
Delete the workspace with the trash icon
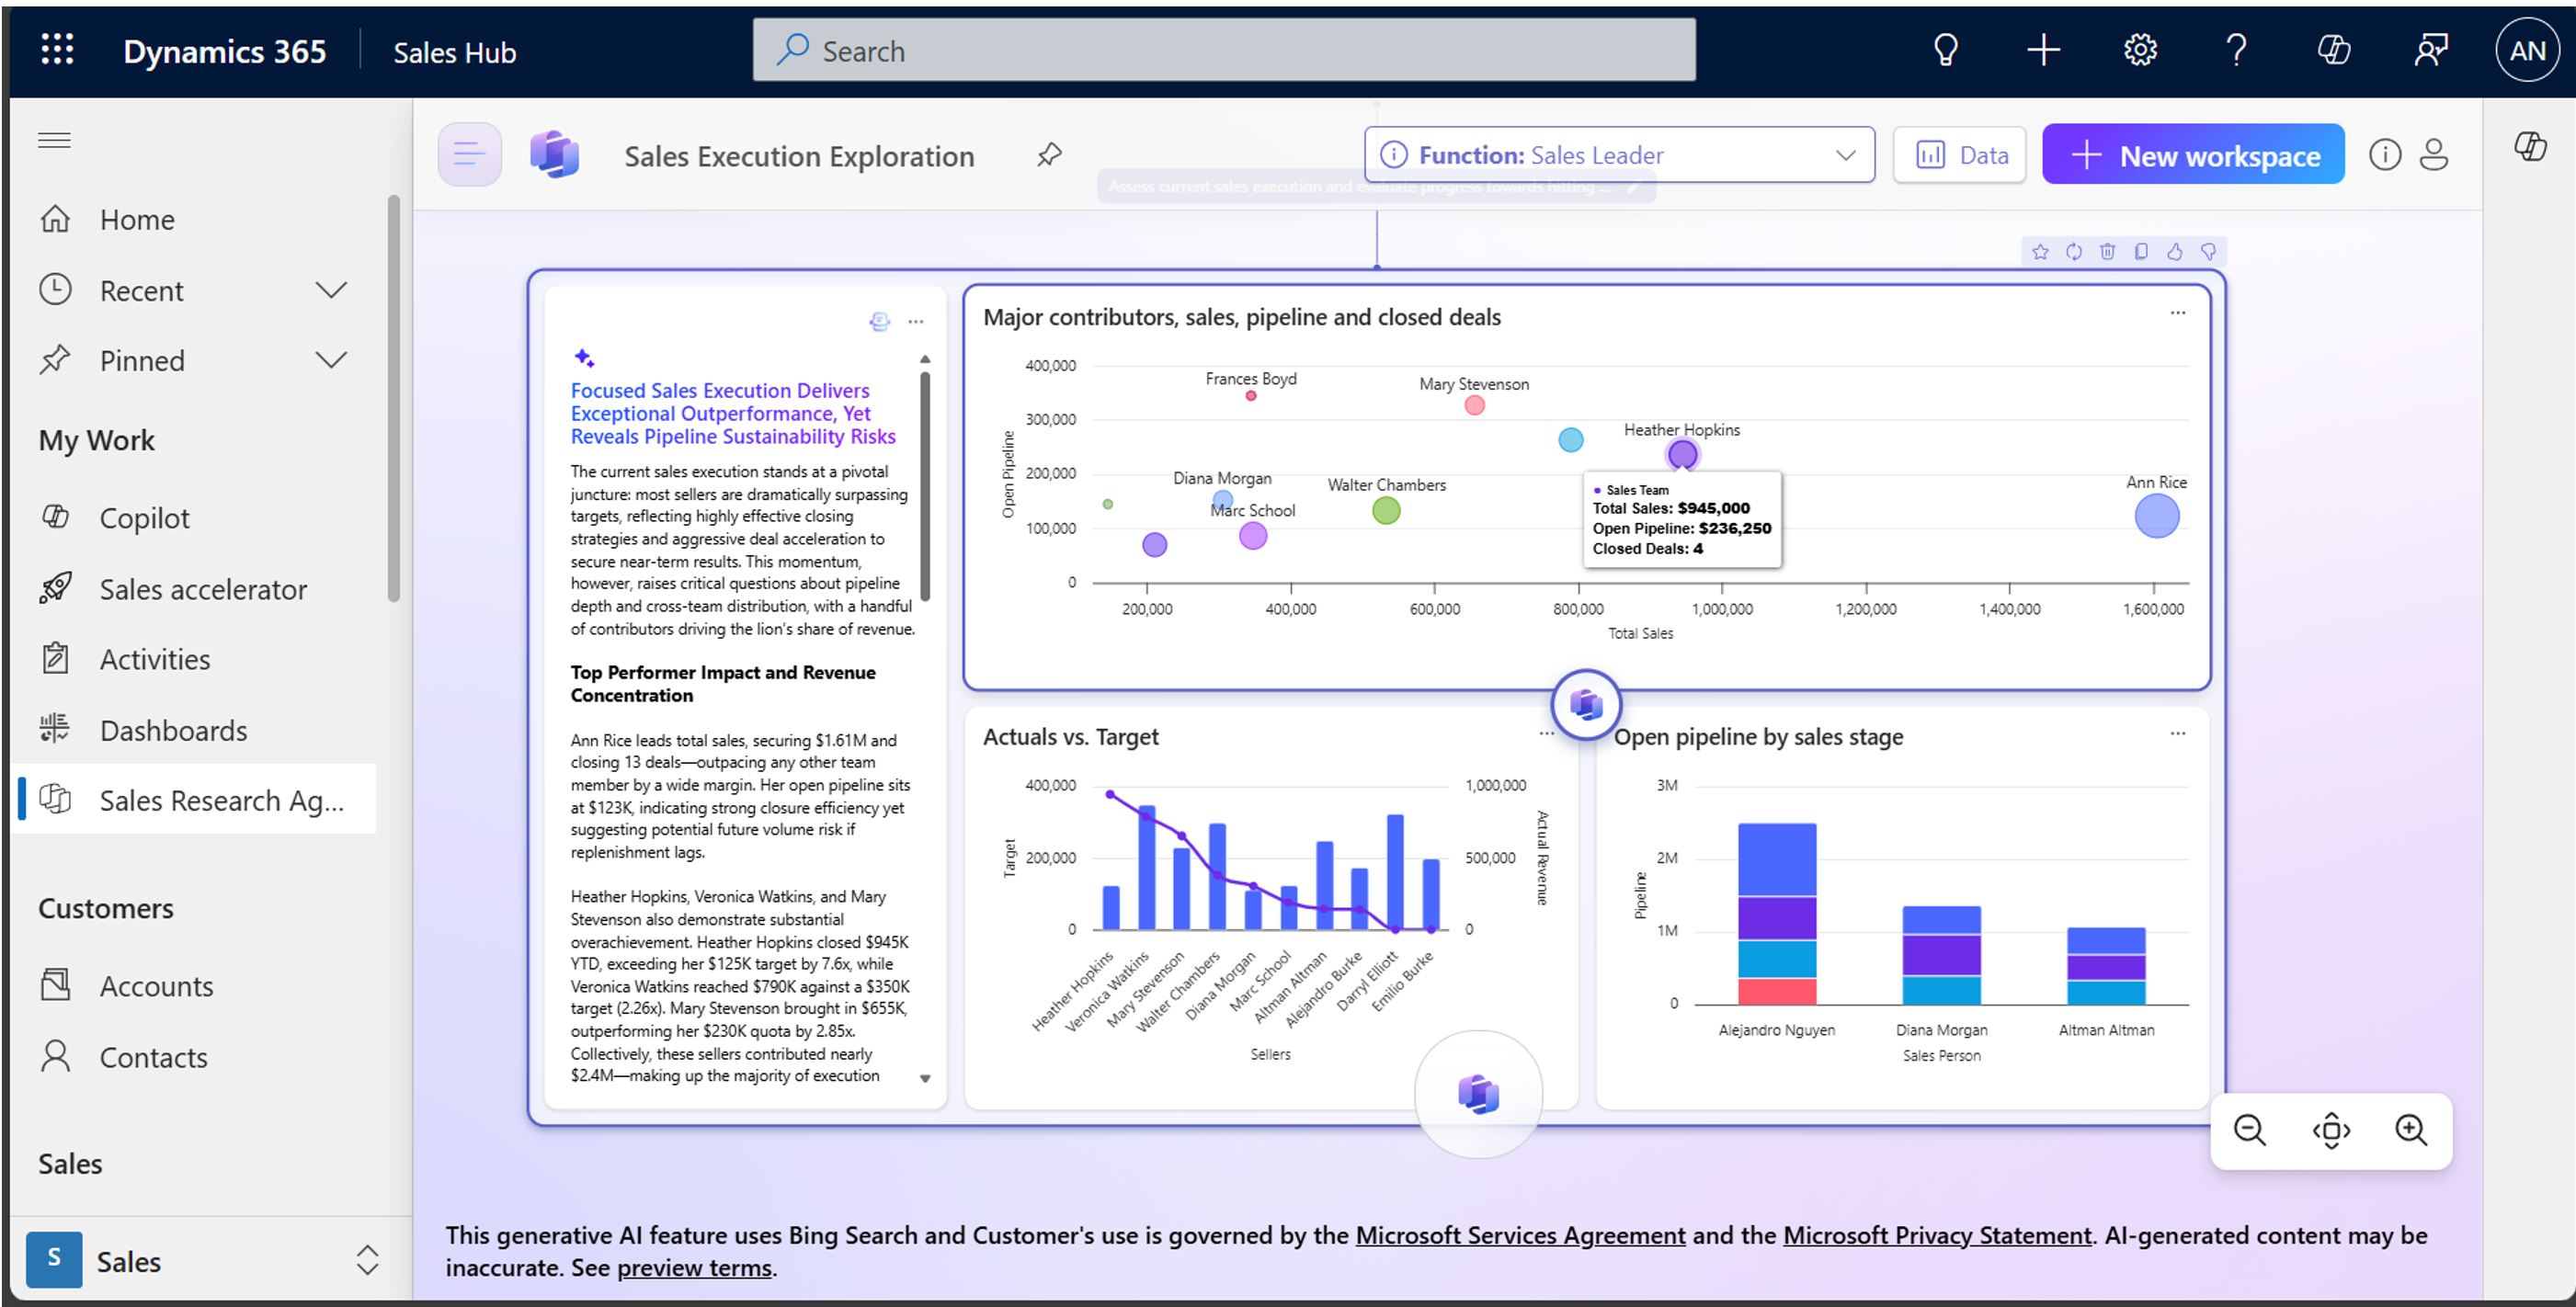[2107, 252]
